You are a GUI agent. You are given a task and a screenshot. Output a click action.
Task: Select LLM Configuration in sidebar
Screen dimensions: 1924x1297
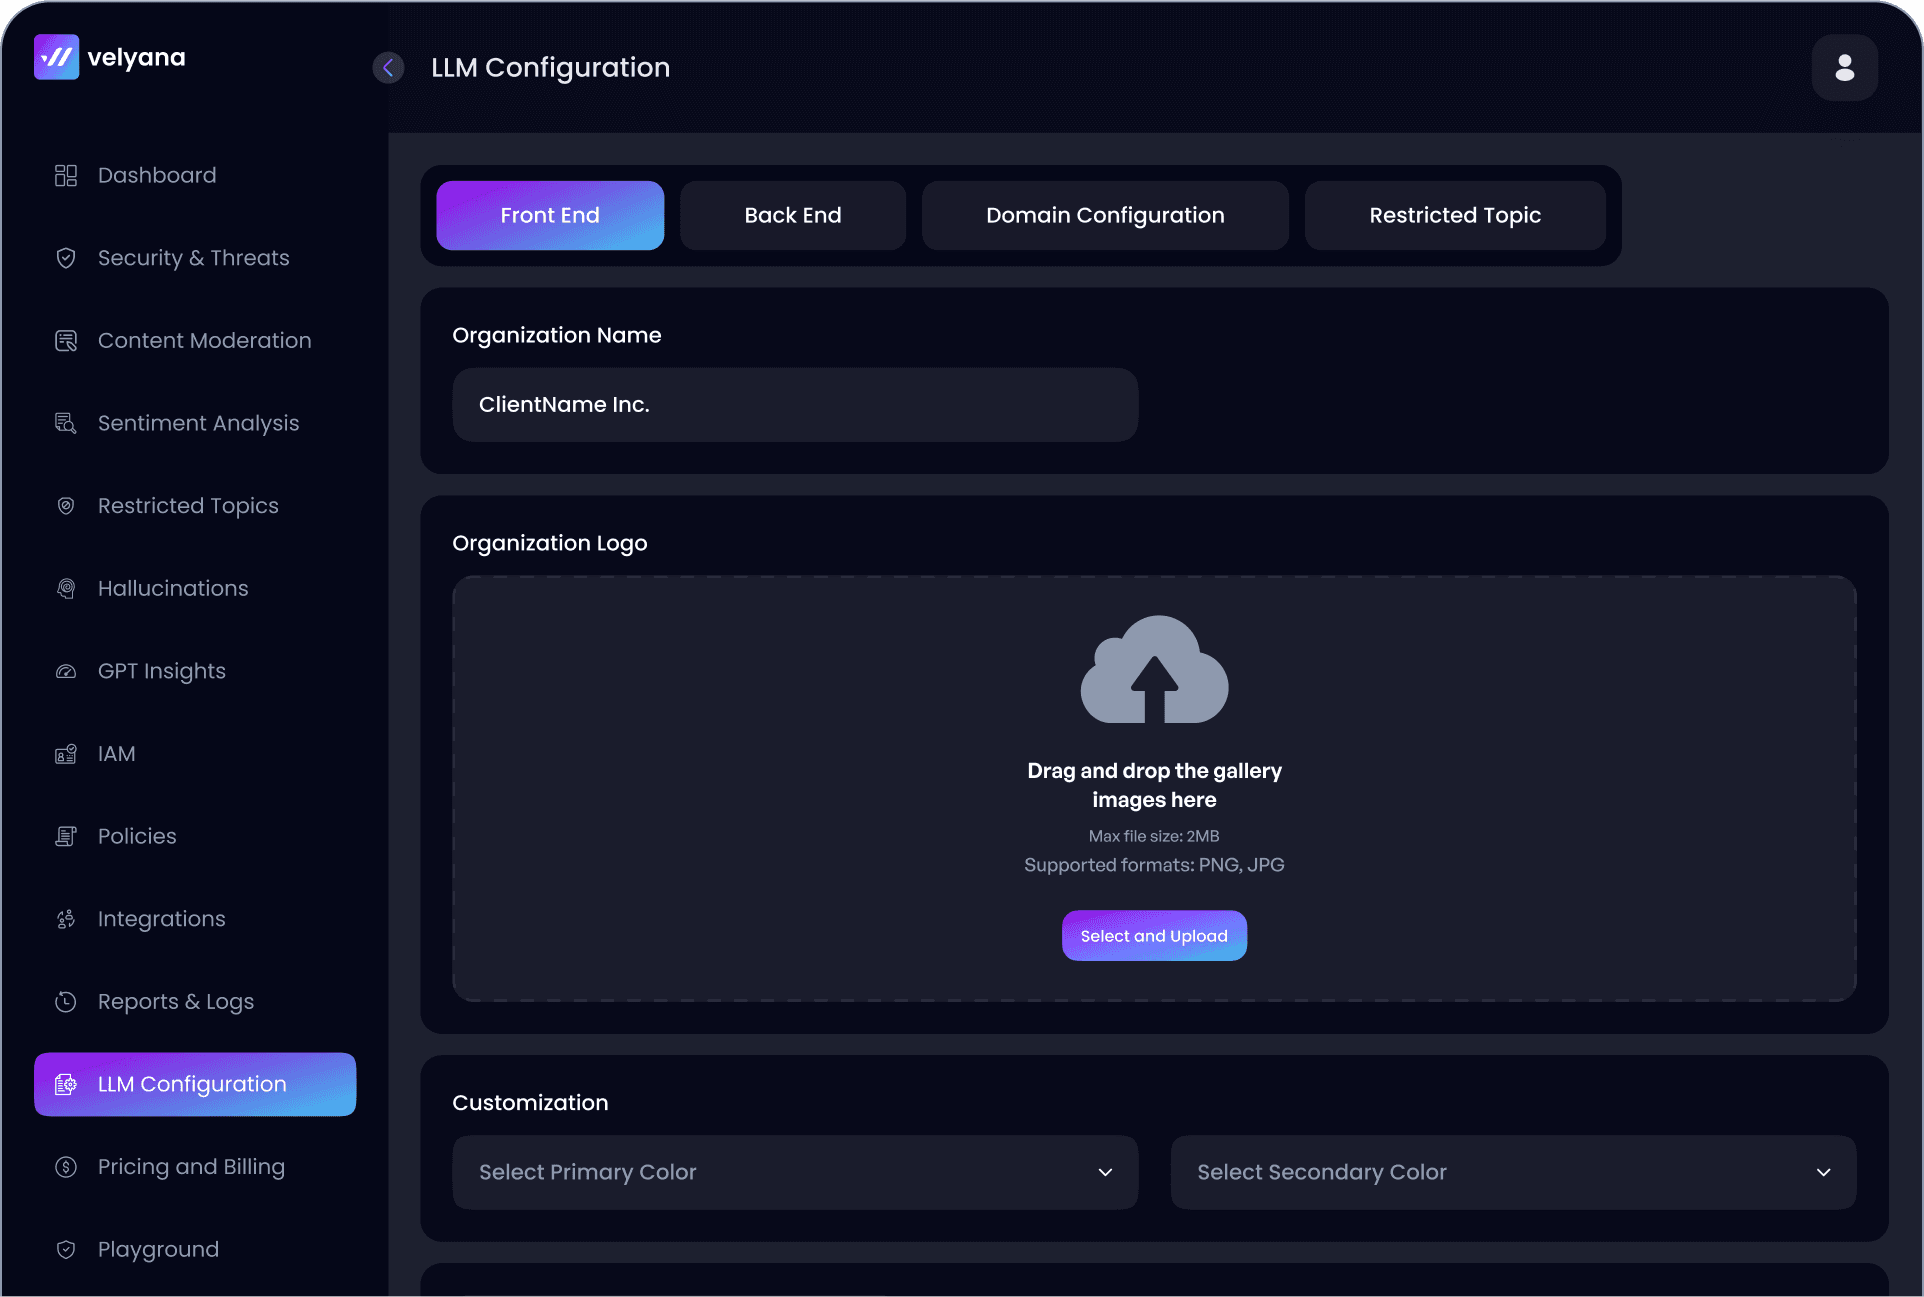pyautogui.click(x=195, y=1084)
